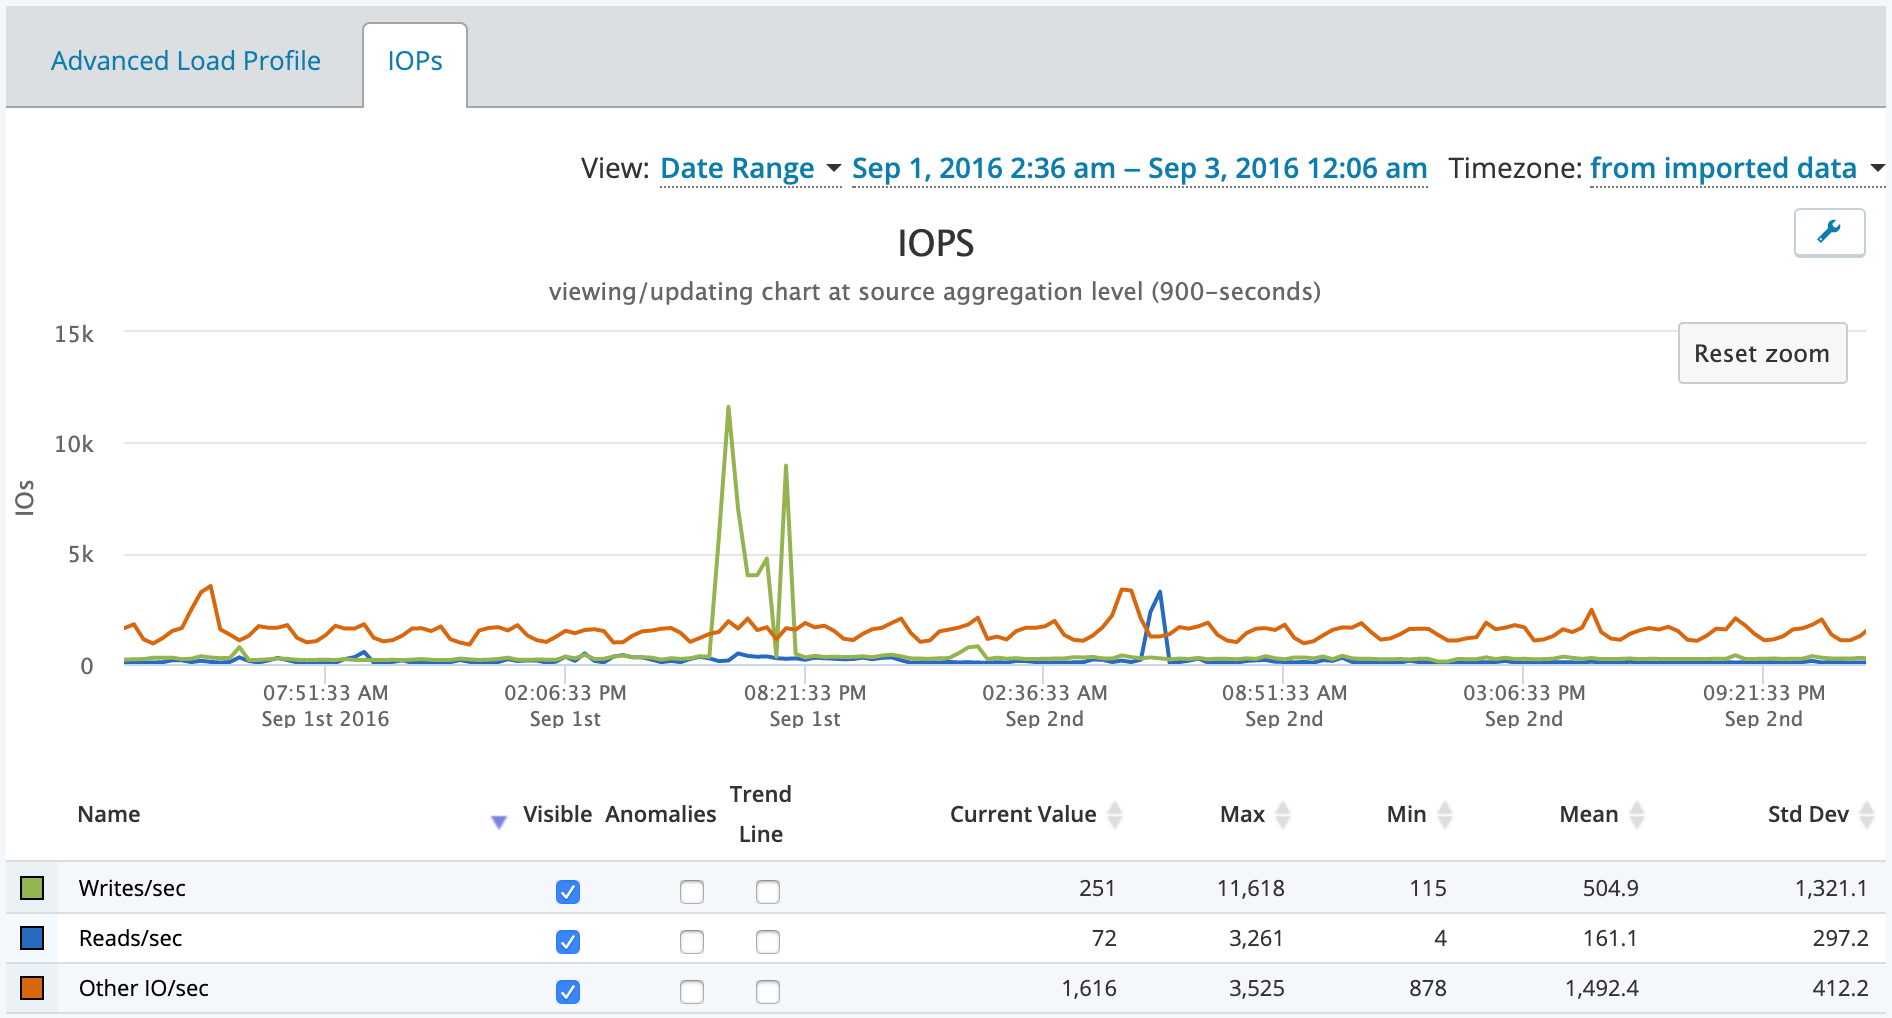Sort by Mean column arrows
Viewport: 1892px width, 1018px height.
click(x=1636, y=815)
